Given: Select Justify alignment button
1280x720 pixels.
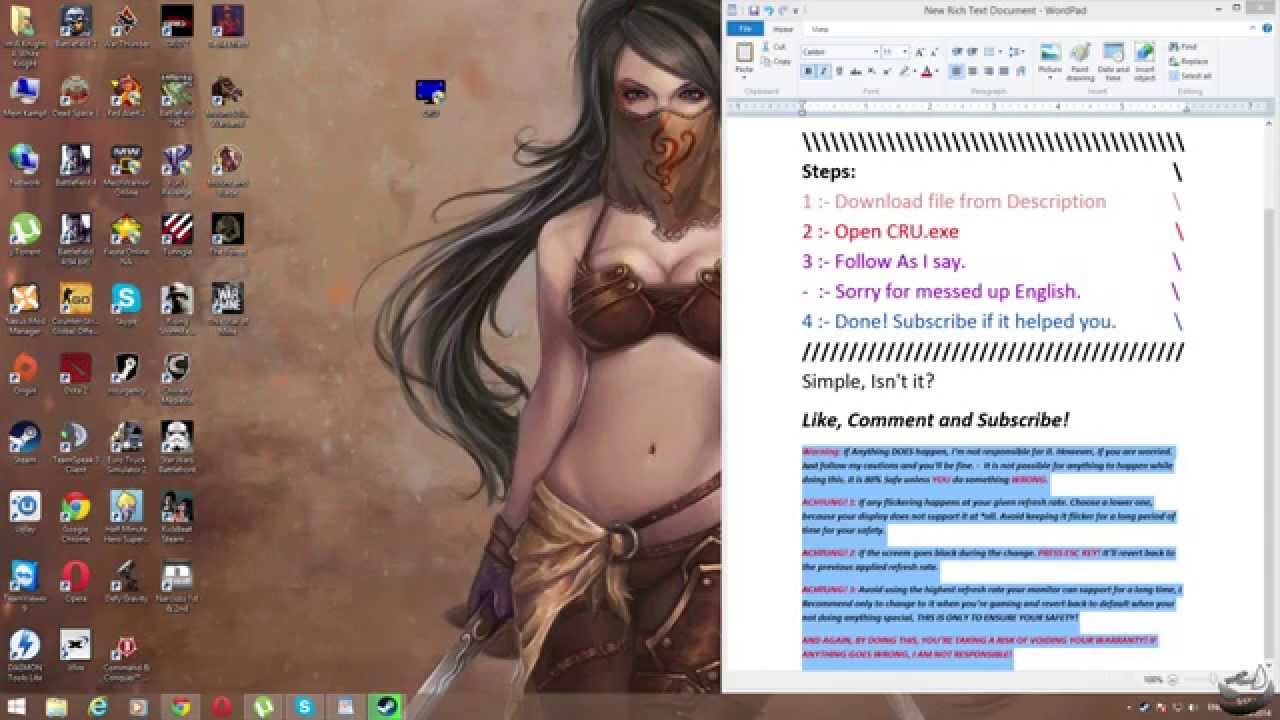Looking at the screenshot, I should [x=1003, y=71].
